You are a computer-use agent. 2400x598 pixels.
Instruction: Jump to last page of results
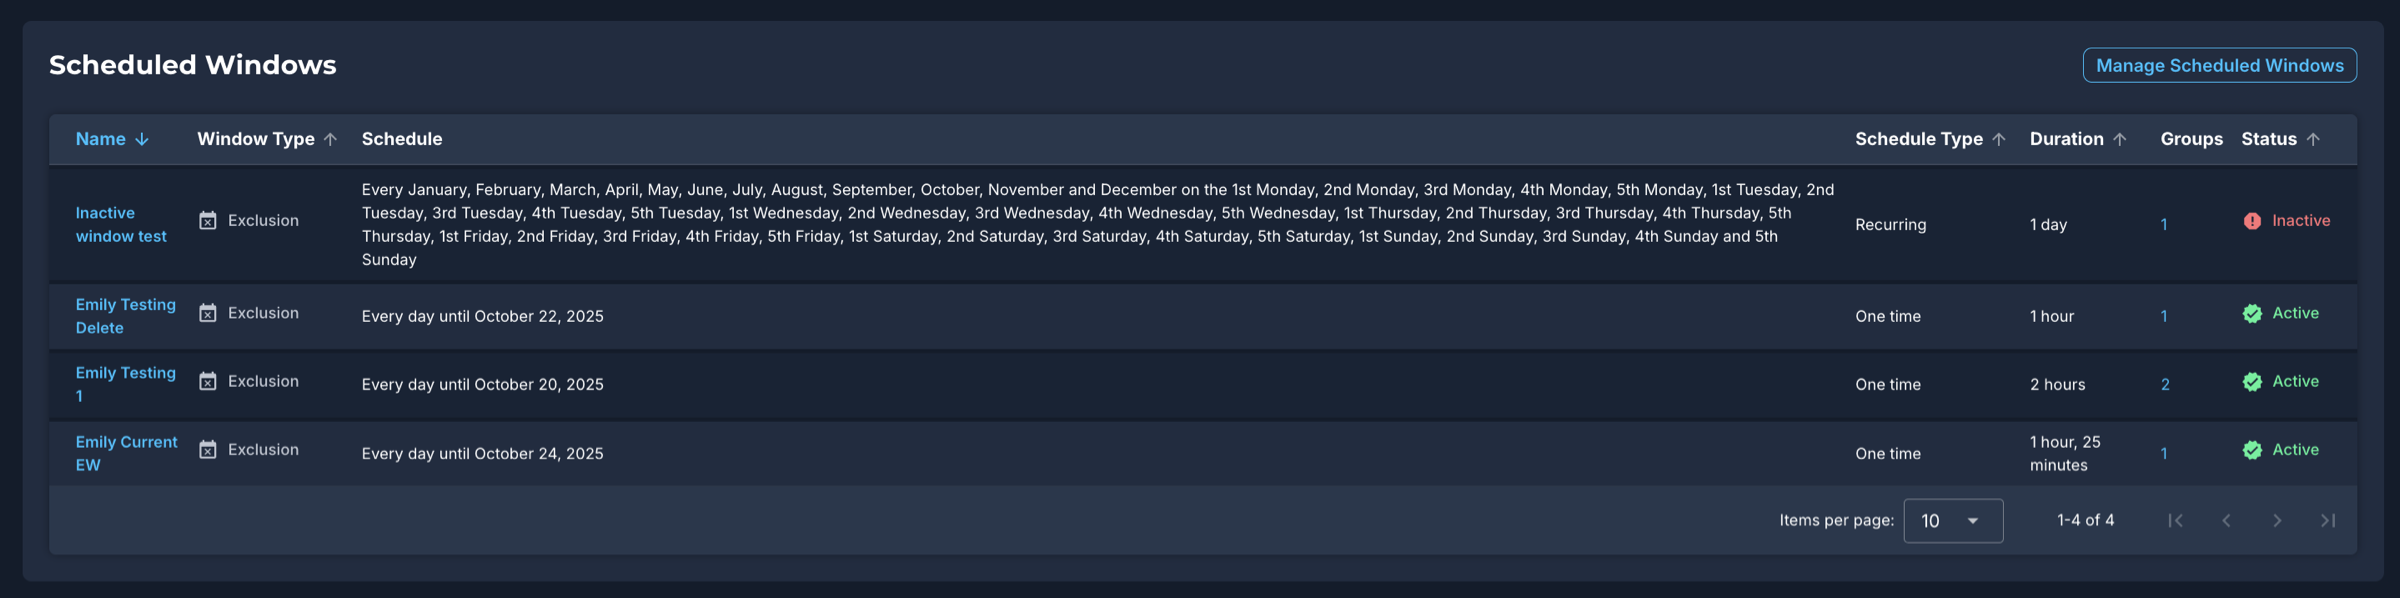2328,520
